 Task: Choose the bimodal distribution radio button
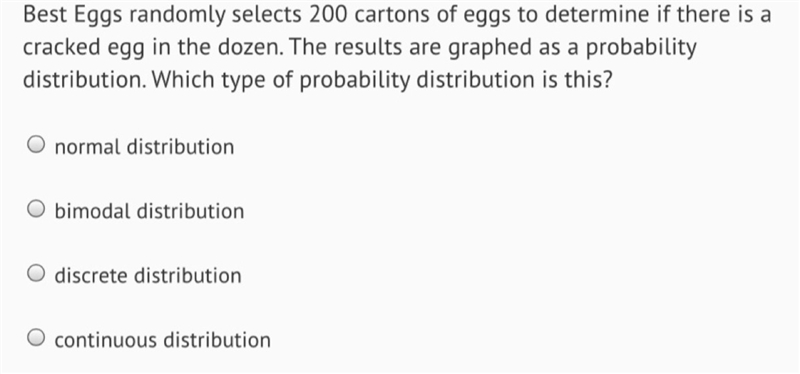click(35, 209)
